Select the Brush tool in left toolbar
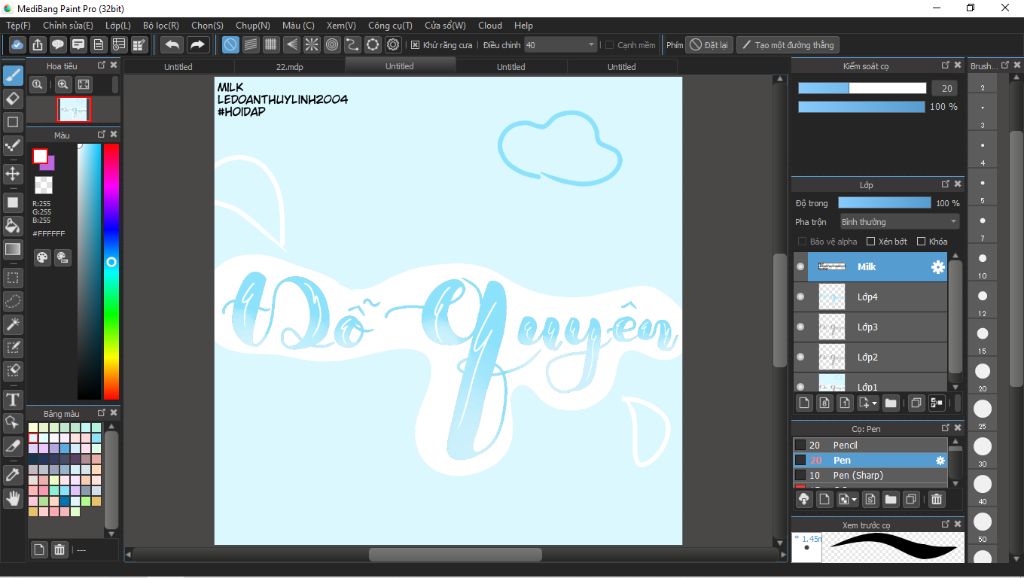 click(12, 76)
